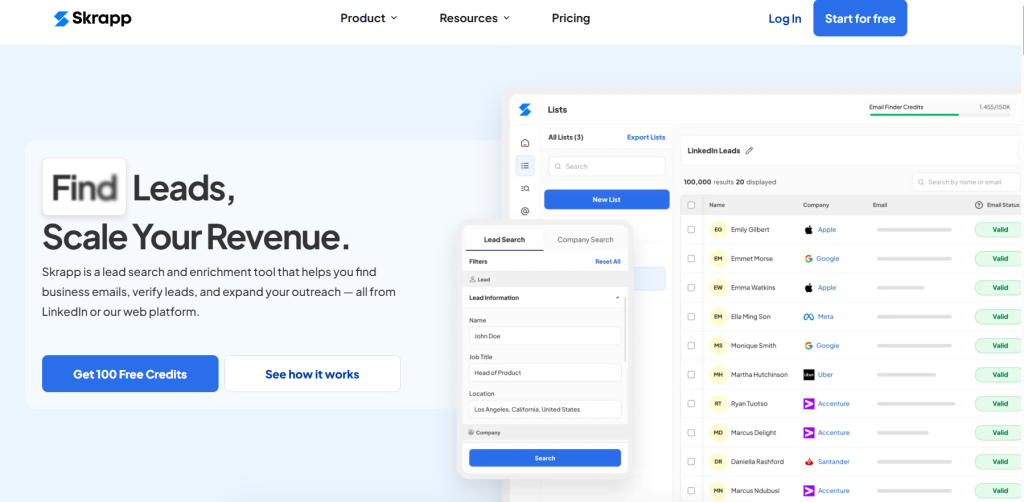The height and width of the screenshot is (502, 1024).
Task: Collapse the Lead Information section
Action: point(617,298)
